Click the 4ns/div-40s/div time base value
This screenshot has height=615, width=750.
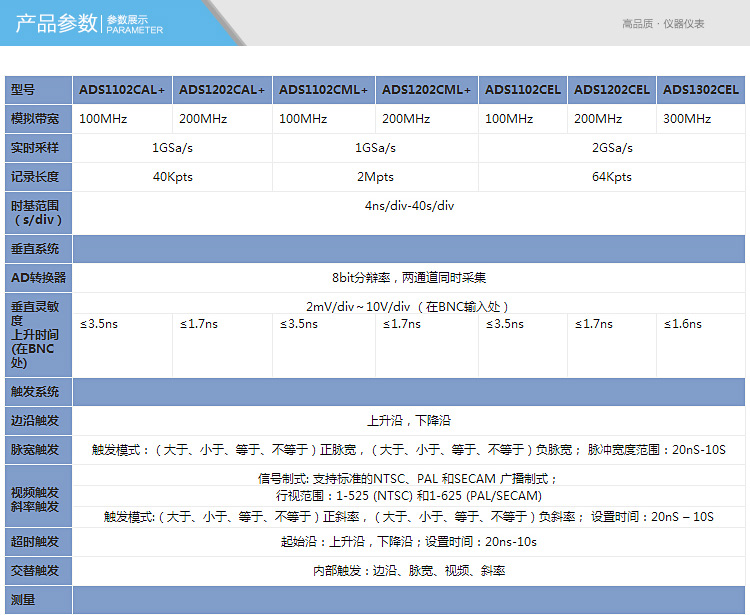click(409, 206)
